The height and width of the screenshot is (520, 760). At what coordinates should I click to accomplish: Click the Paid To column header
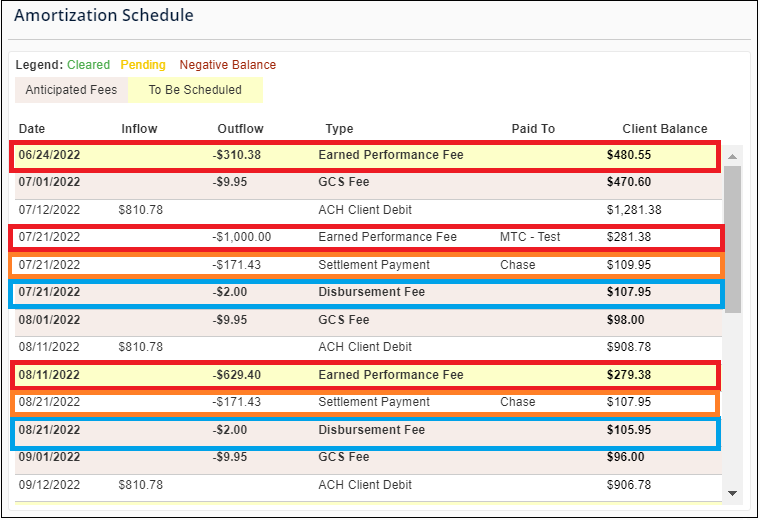click(533, 129)
